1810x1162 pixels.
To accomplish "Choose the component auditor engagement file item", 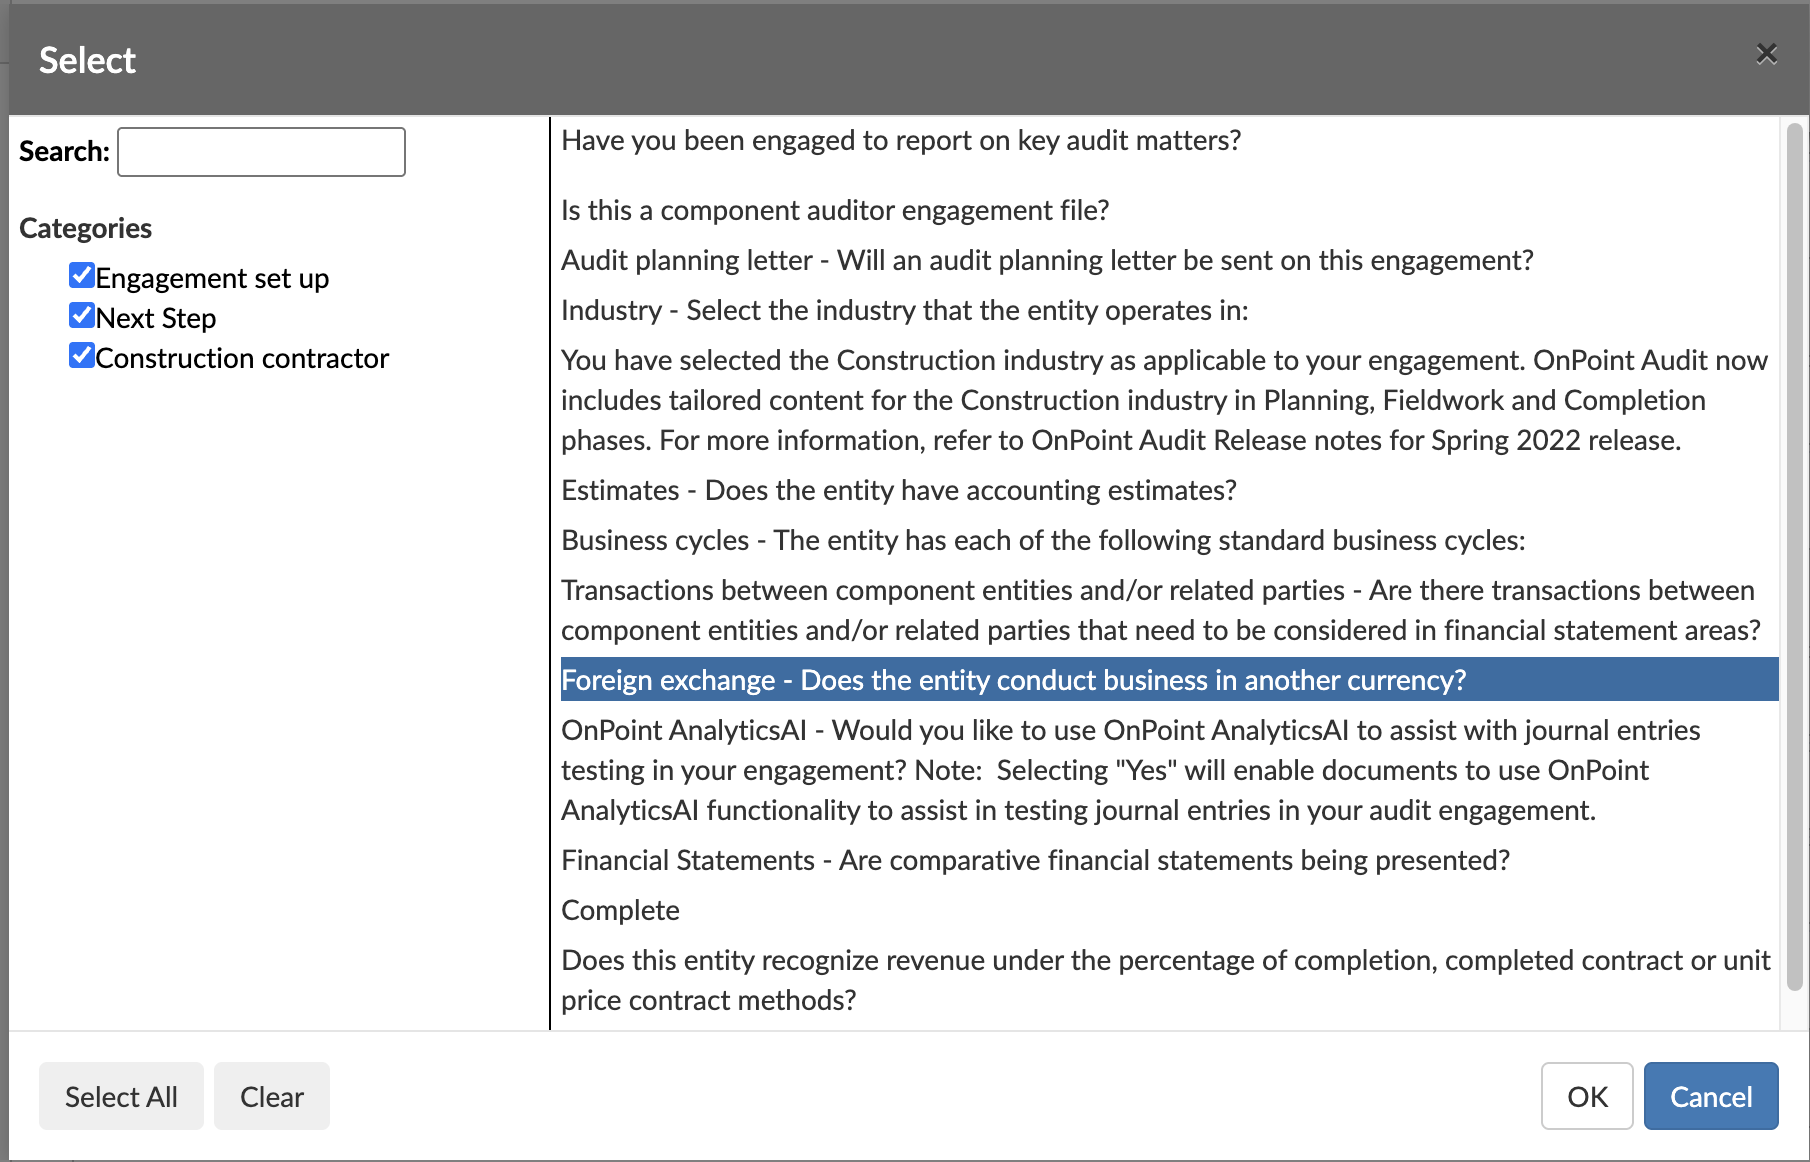I will coord(1169,211).
